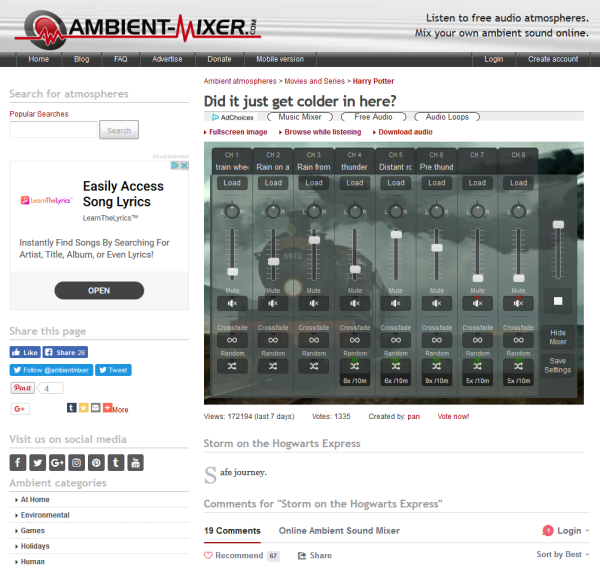Open the Sort by Best dropdown
The width and height of the screenshot is (600, 566).
coord(562,554)
